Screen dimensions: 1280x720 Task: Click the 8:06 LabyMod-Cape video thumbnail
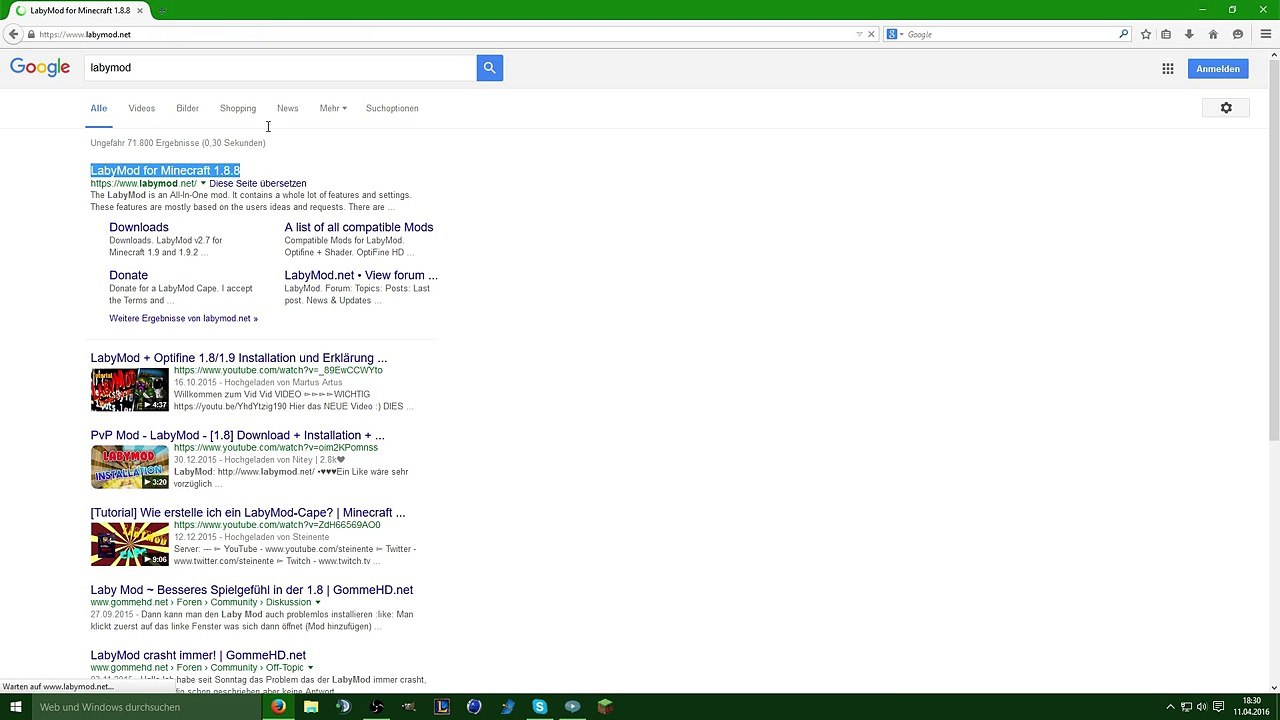tap(130, 544)
